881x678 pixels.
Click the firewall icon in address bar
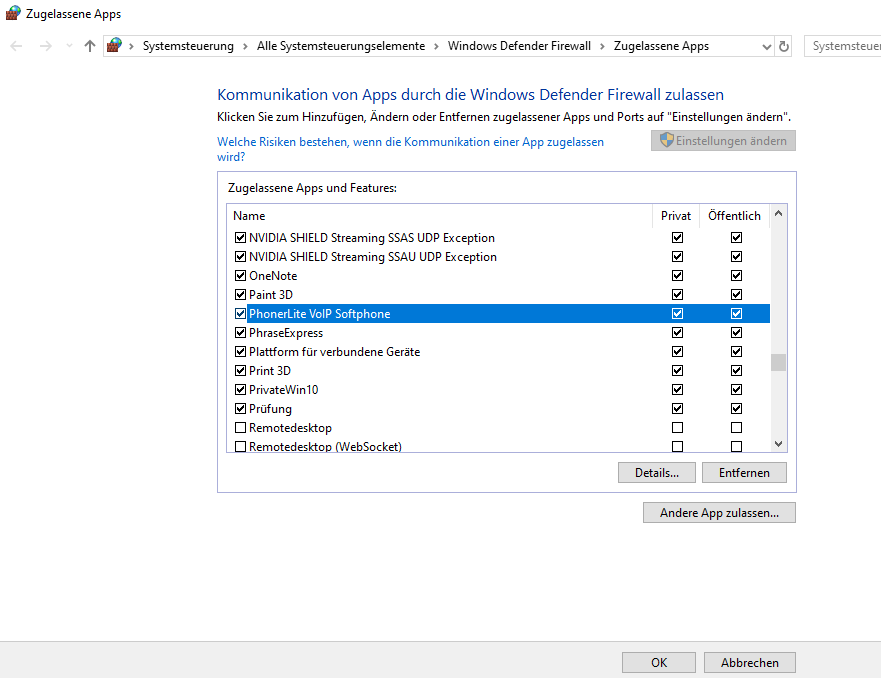(115, 45)
